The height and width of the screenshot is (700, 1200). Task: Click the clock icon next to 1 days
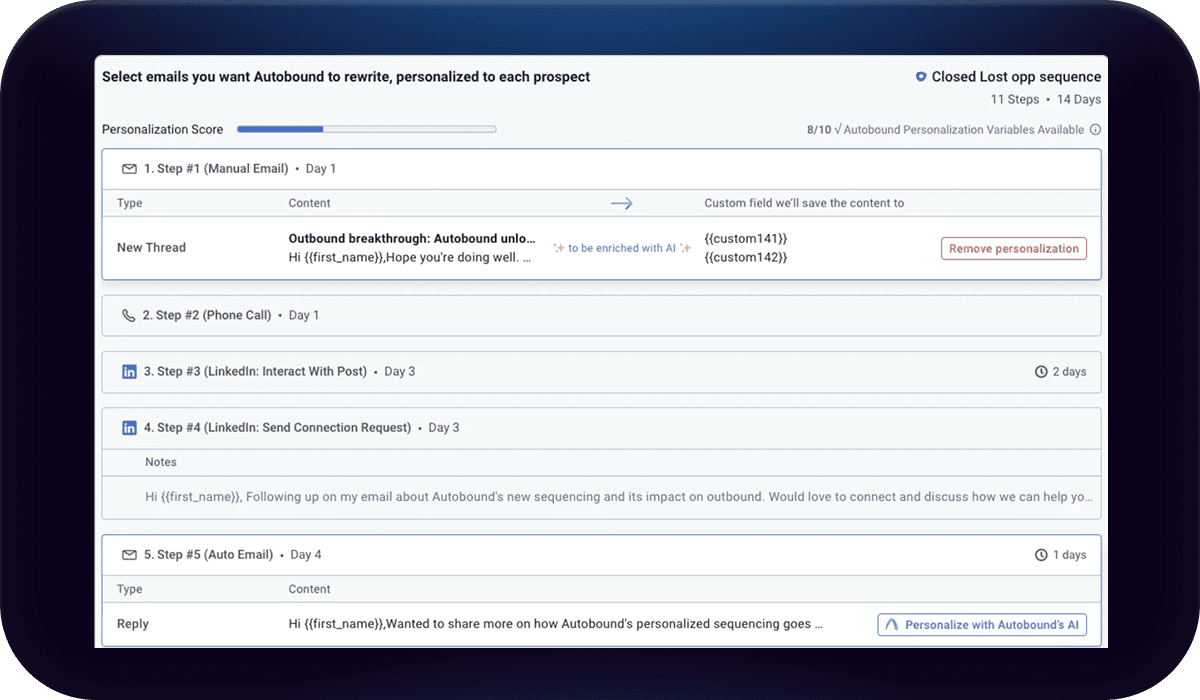[1043, 555]
